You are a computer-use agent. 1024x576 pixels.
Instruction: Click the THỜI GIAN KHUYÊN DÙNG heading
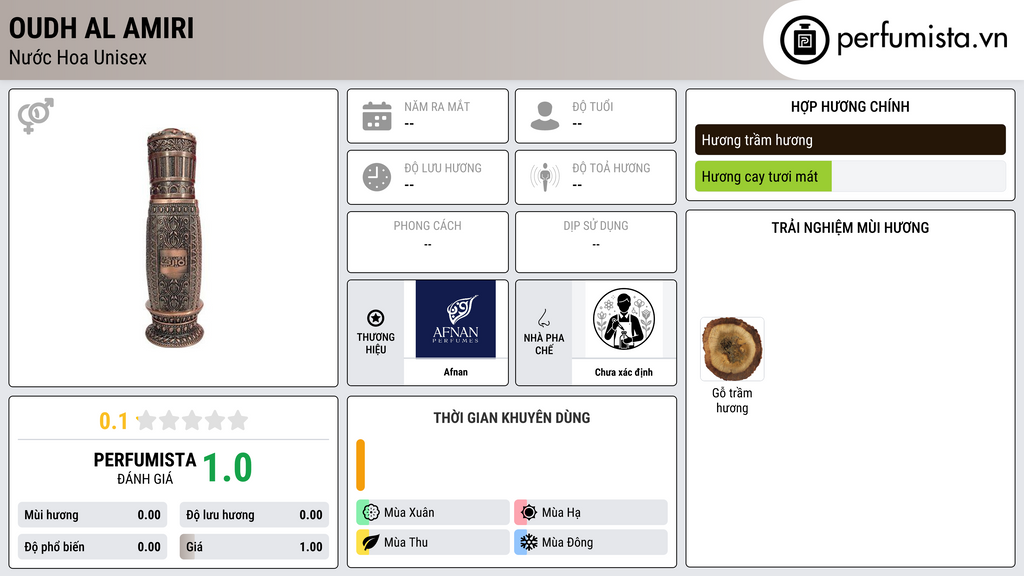coord(511,418)
